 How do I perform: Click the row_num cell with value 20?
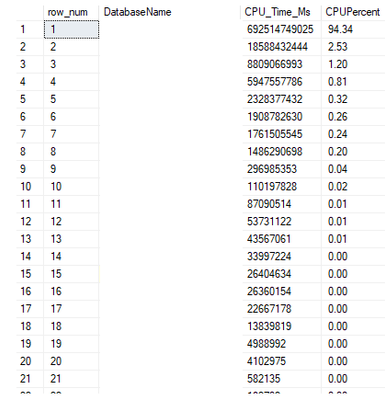[x=71, y=361]
